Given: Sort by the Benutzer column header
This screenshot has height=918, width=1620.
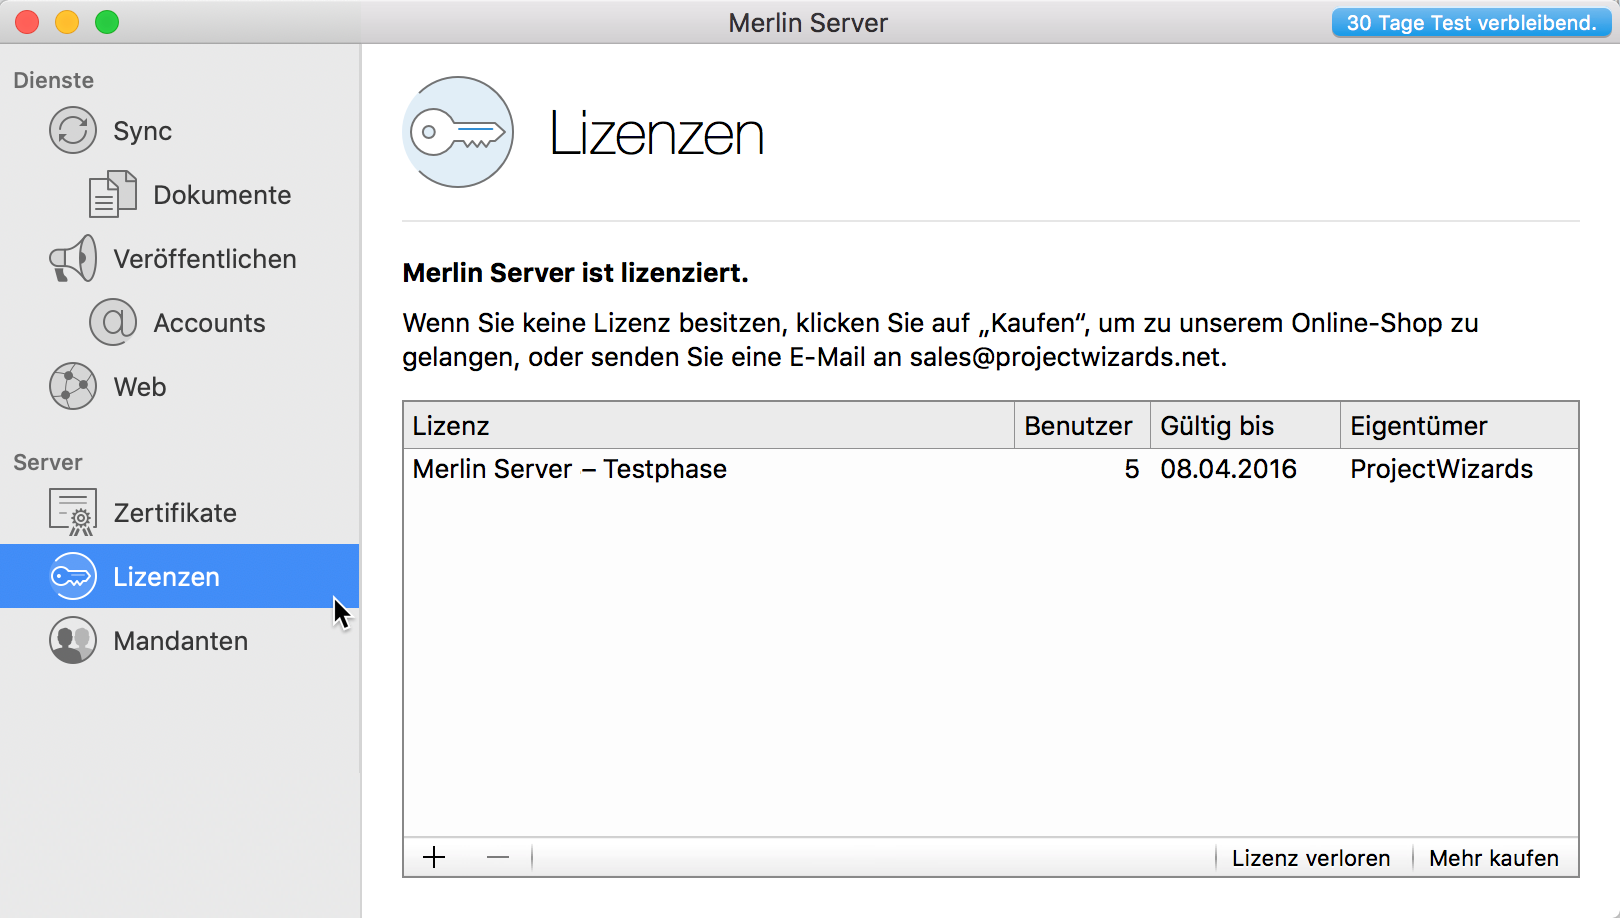Looking at the screenshot, I should [x=1082, y=426].
